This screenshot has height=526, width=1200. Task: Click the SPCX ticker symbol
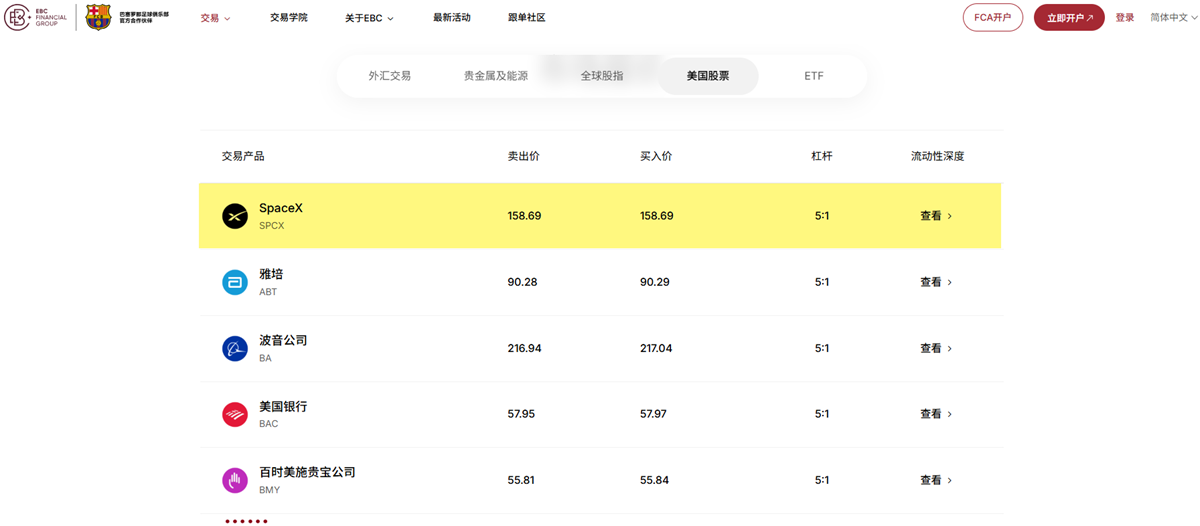pyautogui.click(x=272, y=226)
